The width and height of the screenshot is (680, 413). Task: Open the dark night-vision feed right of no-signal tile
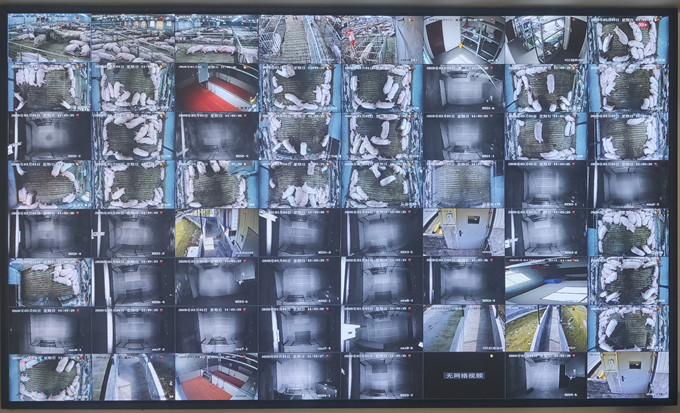pyautogui.click(x=546, y=376)
